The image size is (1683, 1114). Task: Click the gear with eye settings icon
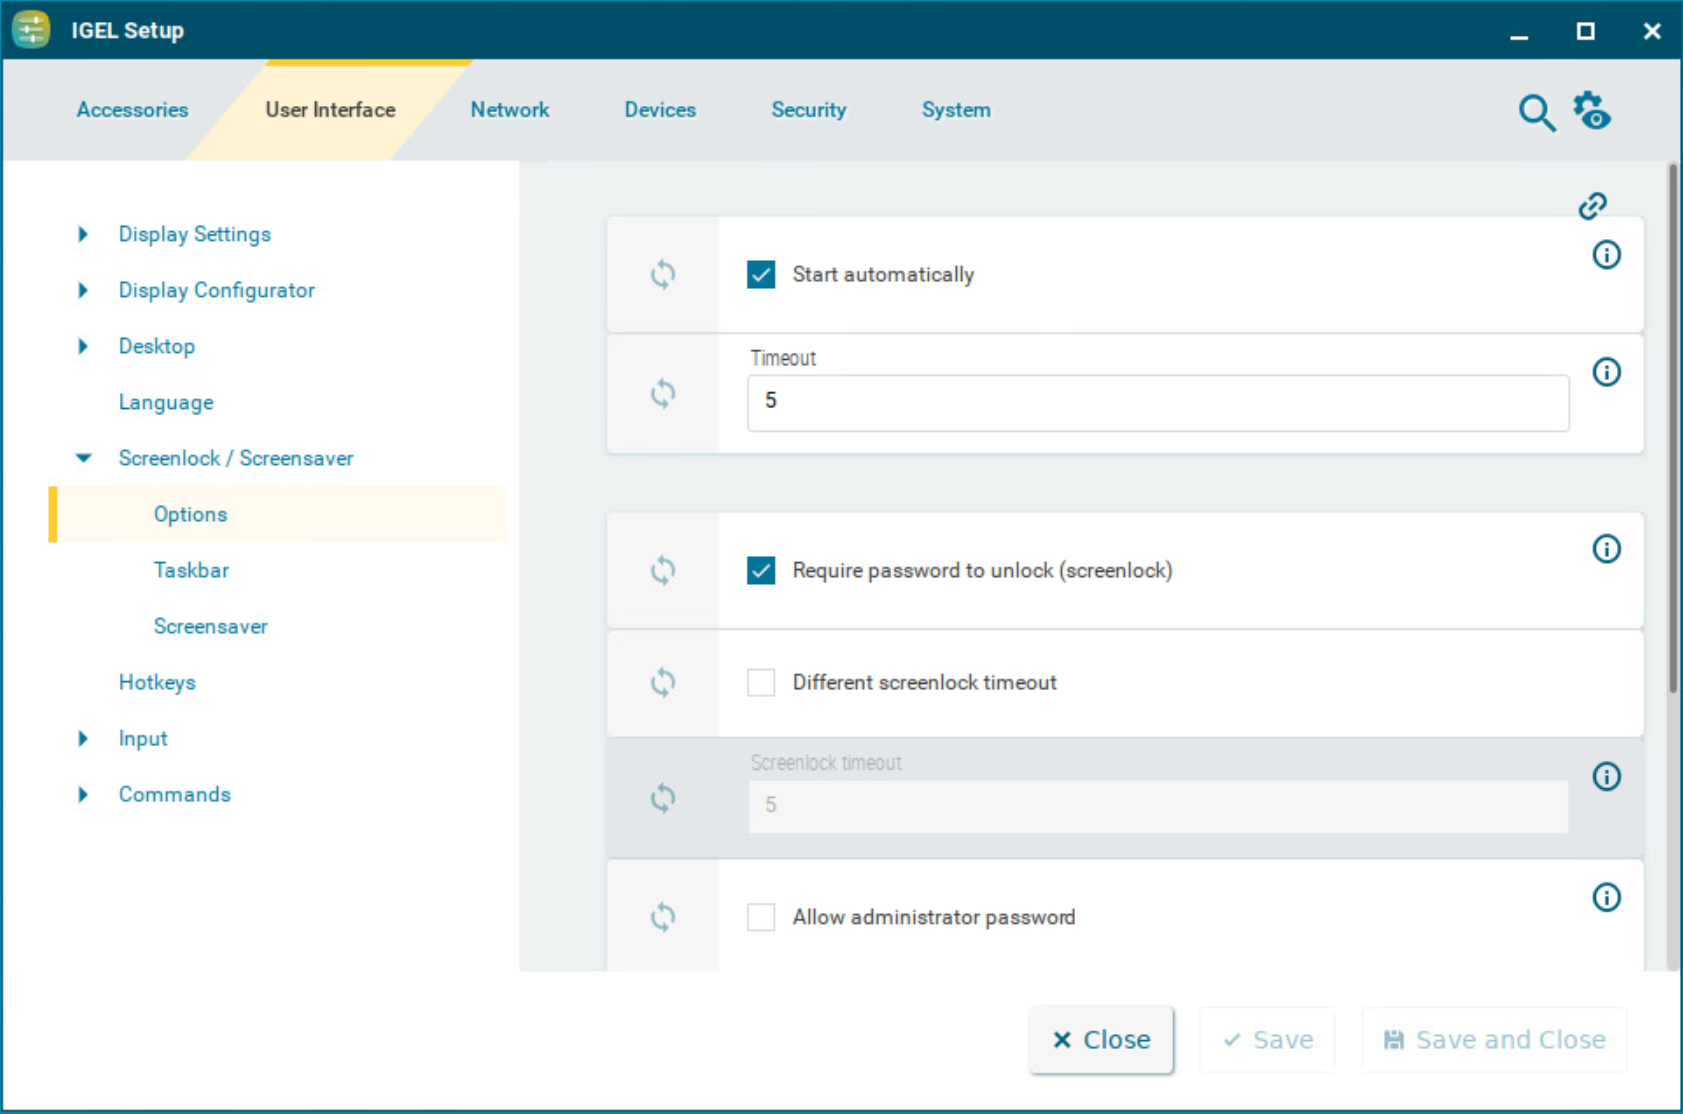click(1592, 111)
